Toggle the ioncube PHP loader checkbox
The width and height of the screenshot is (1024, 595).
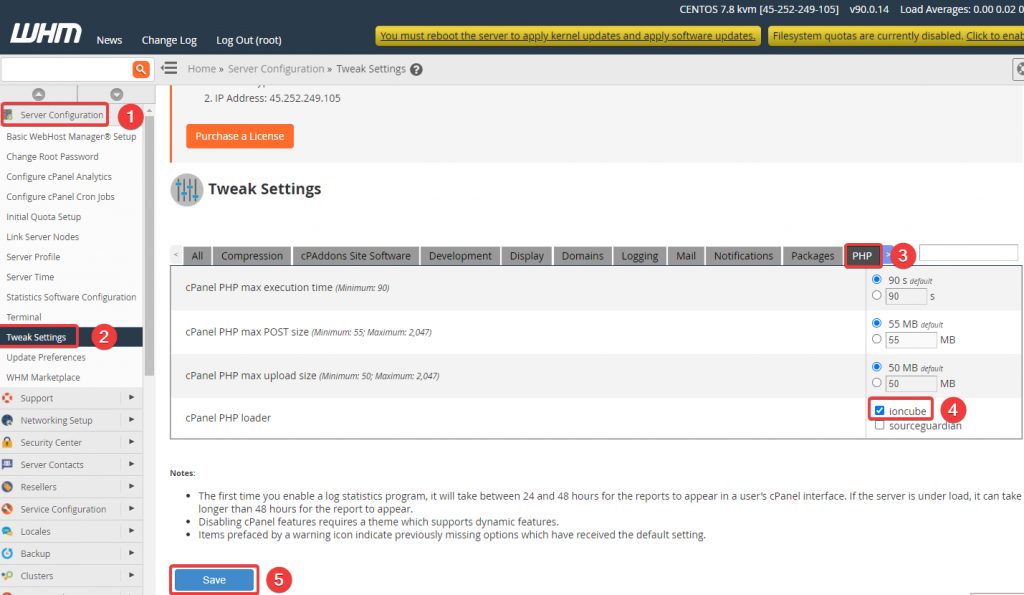click(x=879, y=411)
